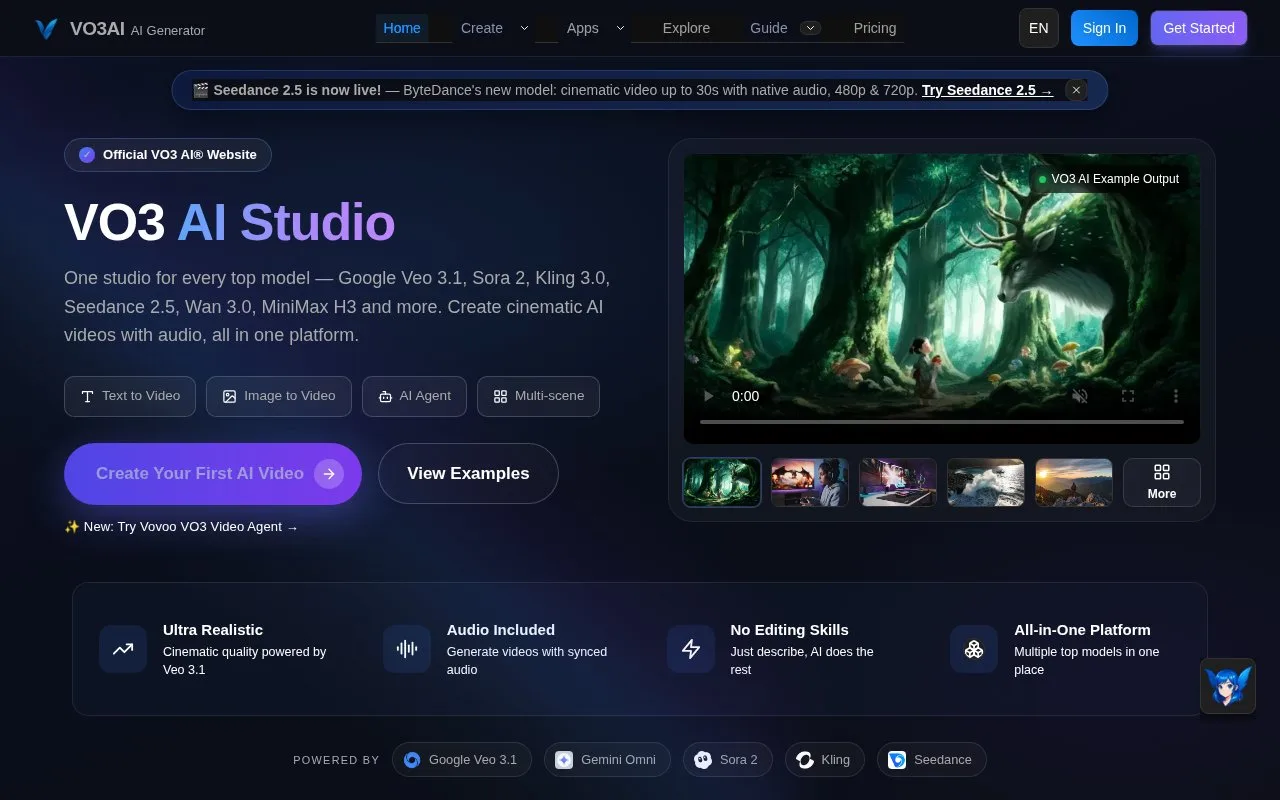This screenshot has height=800, width=1280.
Task: Click the video progress seek bar
Action: (942, 422)
